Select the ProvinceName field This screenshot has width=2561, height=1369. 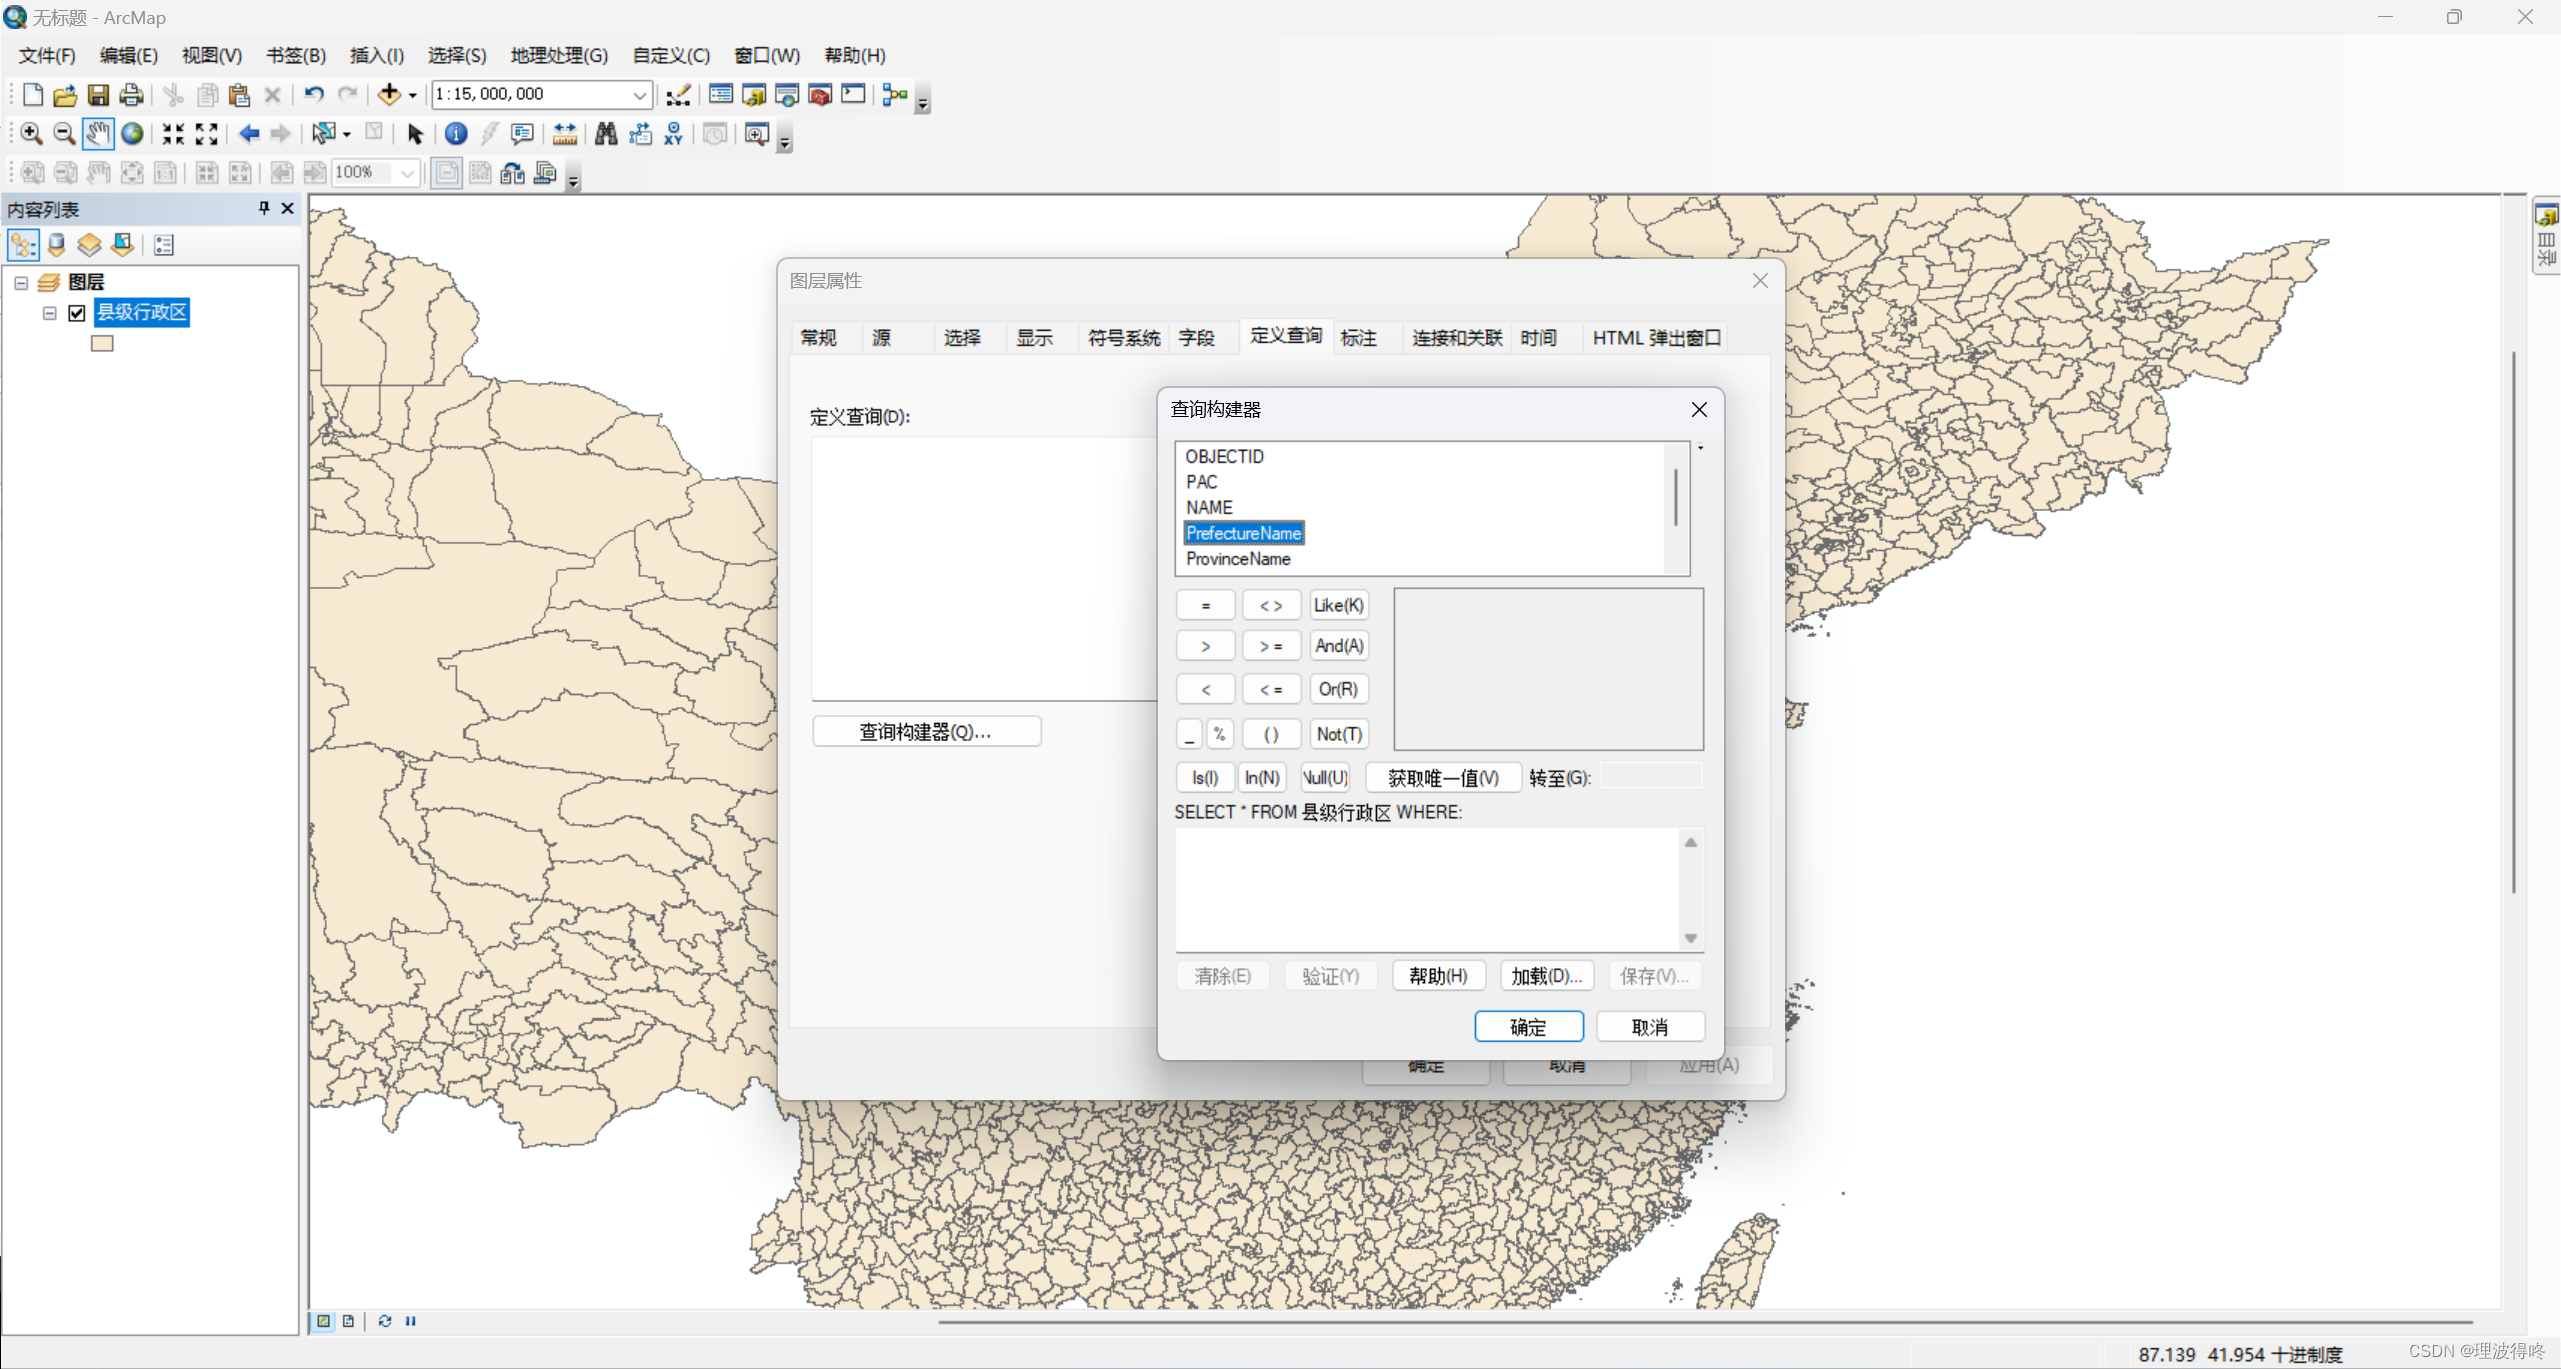coord(1237,559)
